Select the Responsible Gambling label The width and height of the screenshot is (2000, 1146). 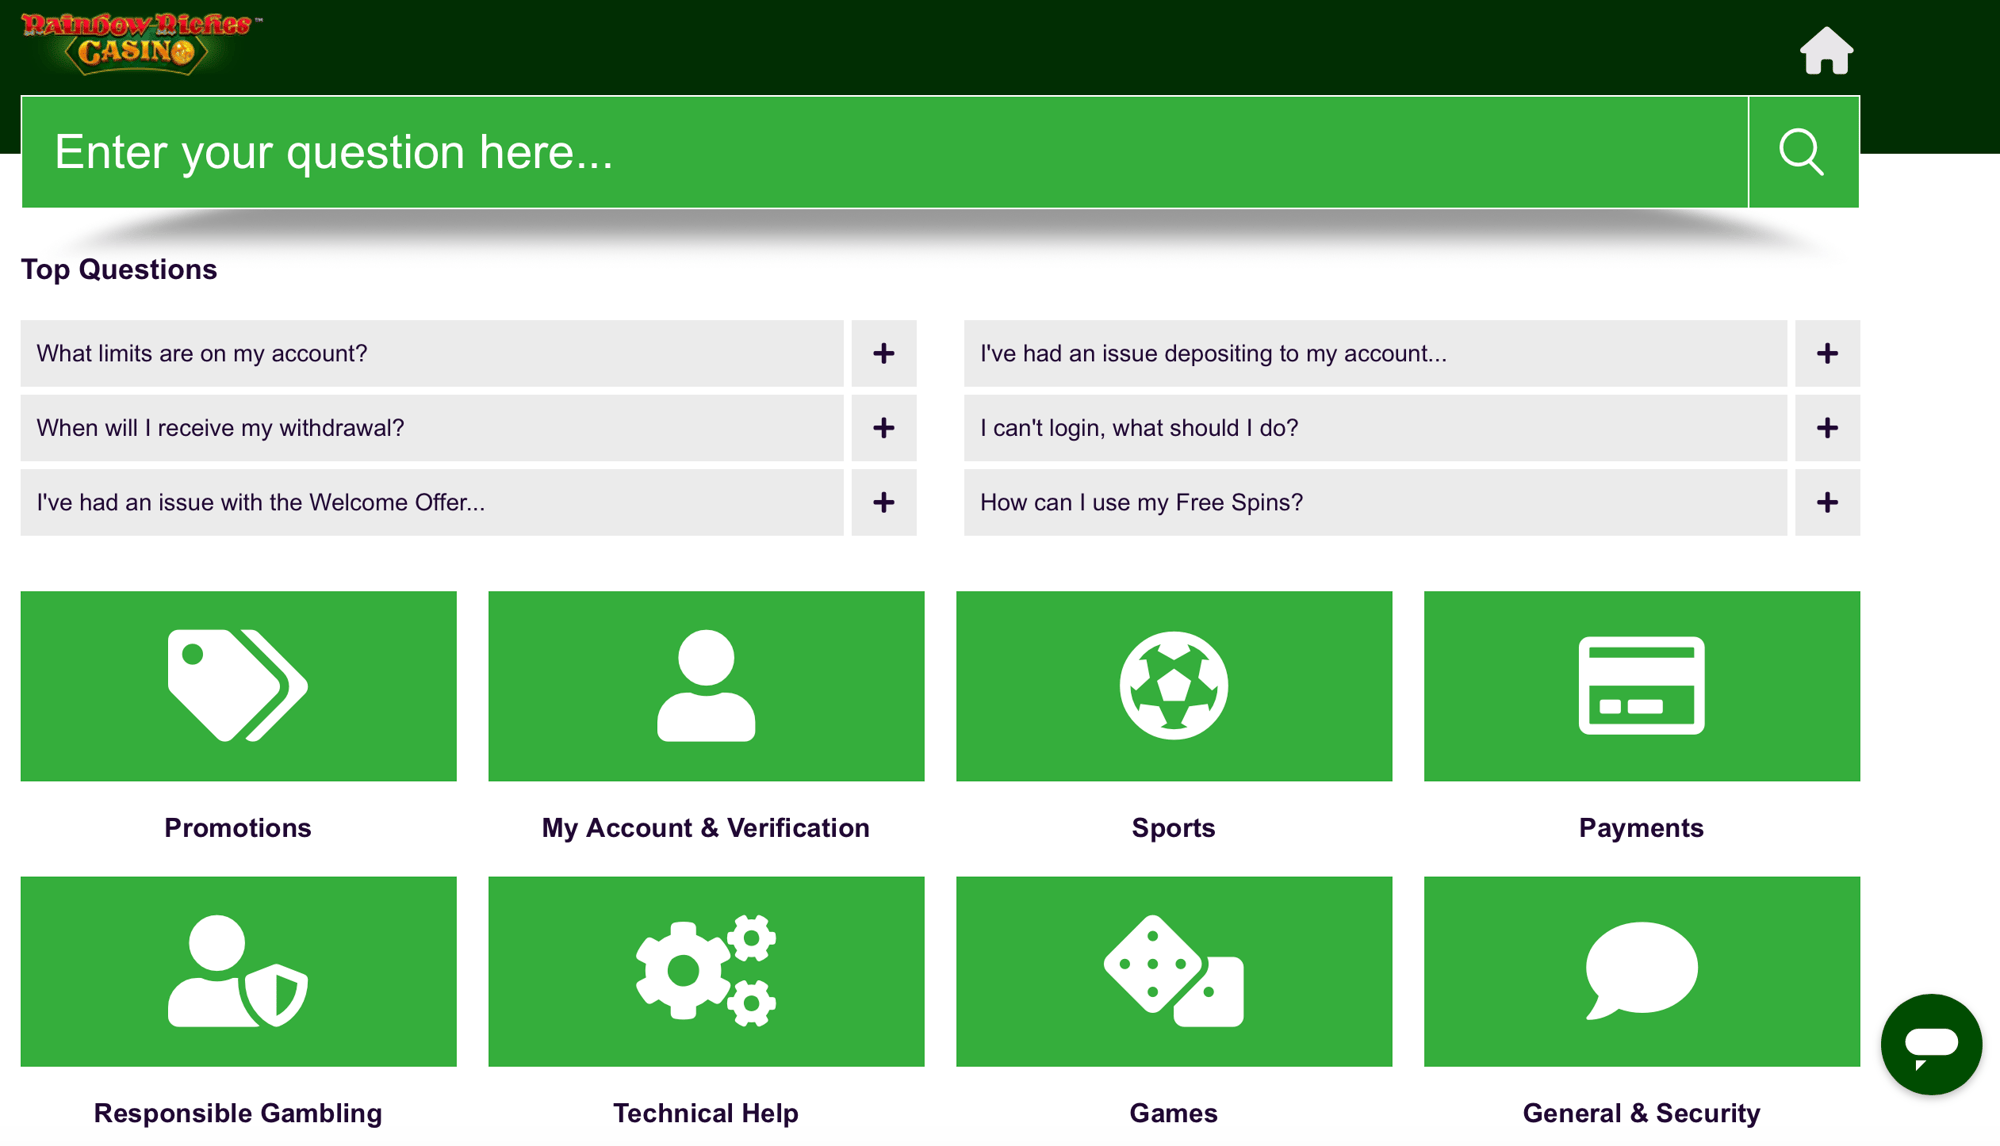pos(238,1113)
